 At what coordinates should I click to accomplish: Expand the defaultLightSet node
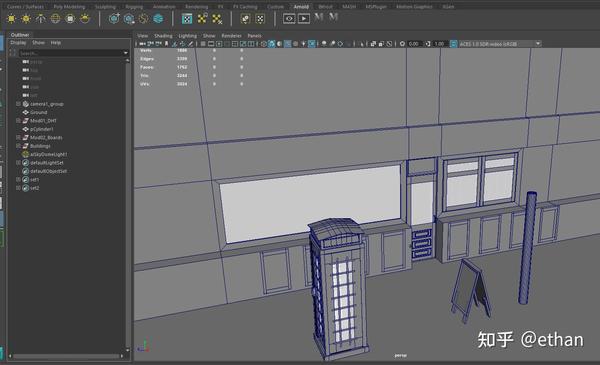(18, 163)
